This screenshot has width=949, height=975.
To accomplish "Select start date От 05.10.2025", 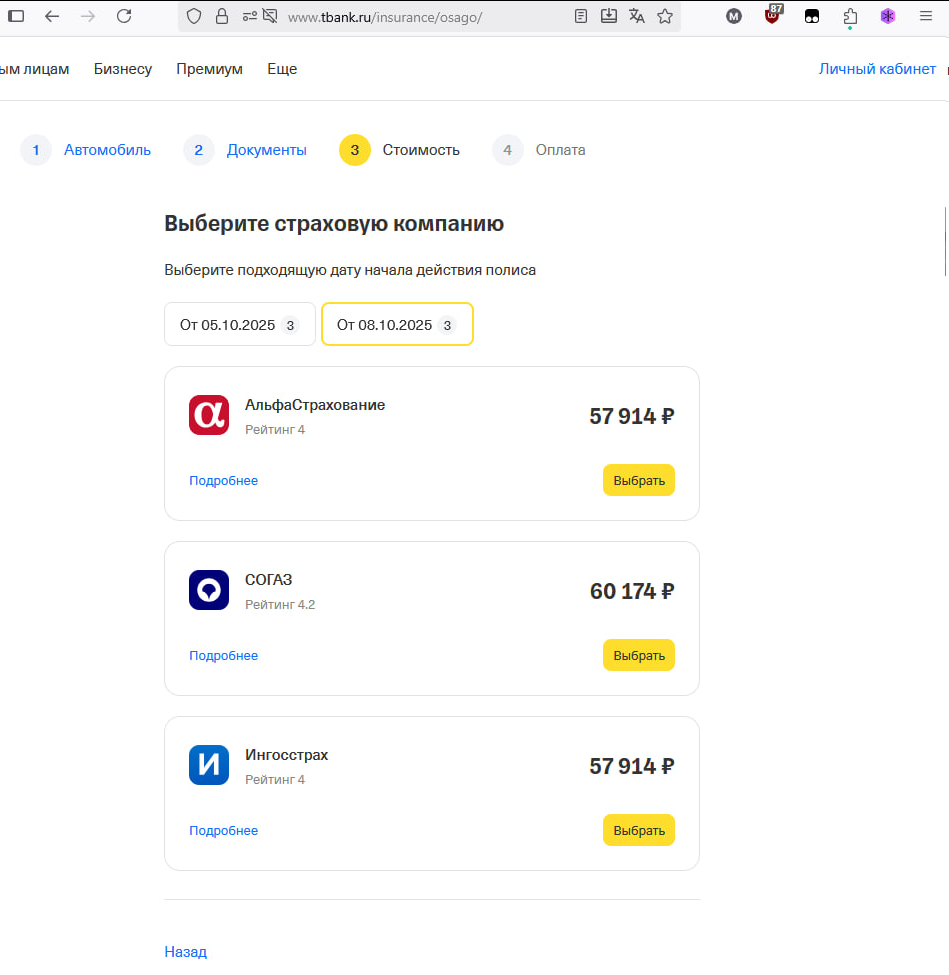I will point(239,325).
